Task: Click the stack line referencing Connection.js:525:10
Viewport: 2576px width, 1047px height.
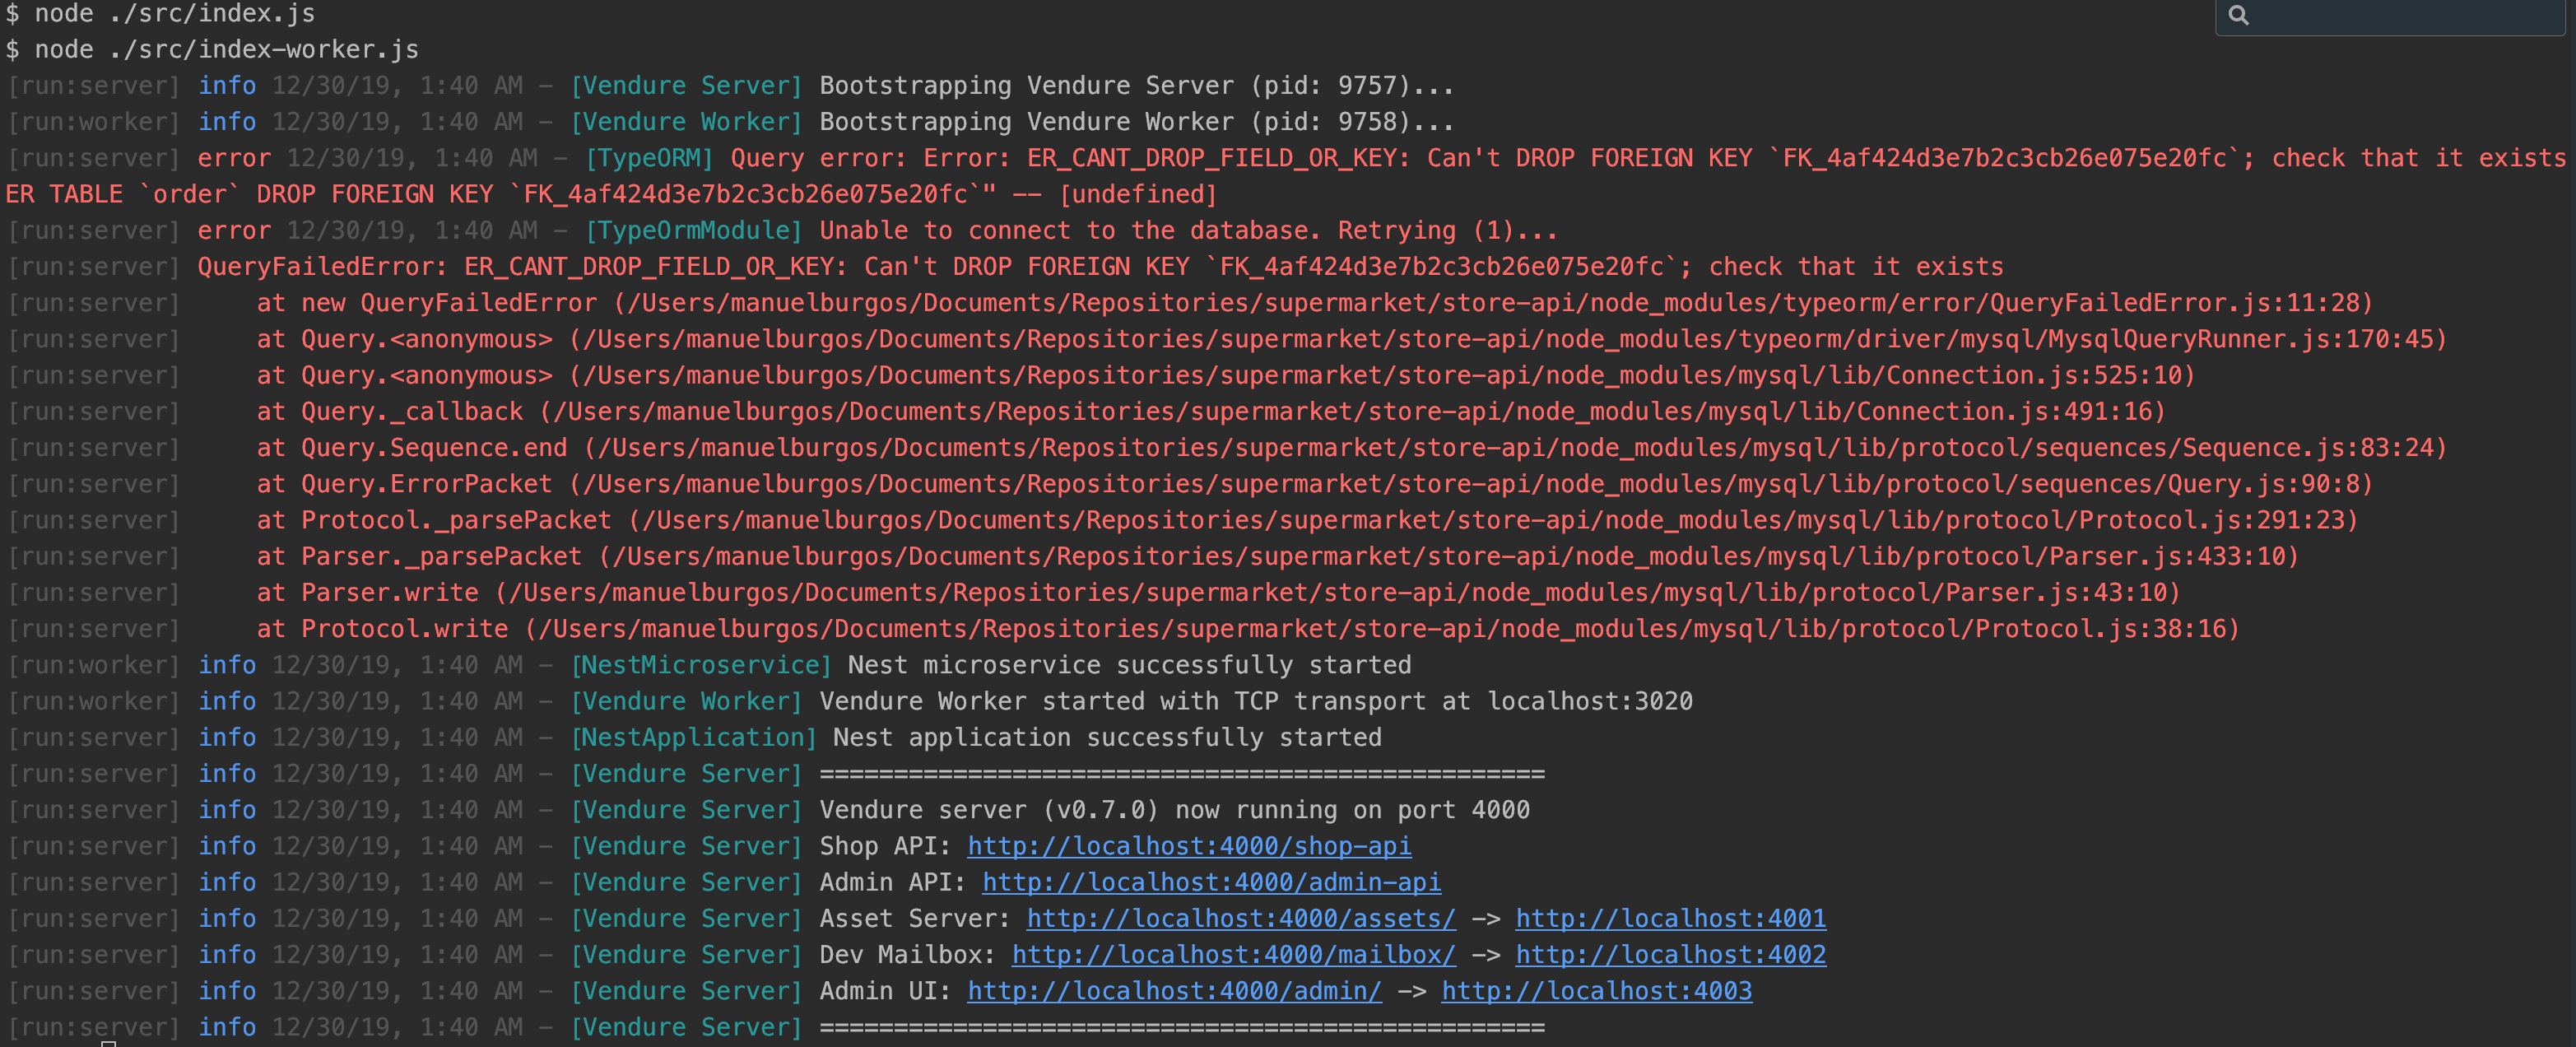Action: pos(1225,375)
